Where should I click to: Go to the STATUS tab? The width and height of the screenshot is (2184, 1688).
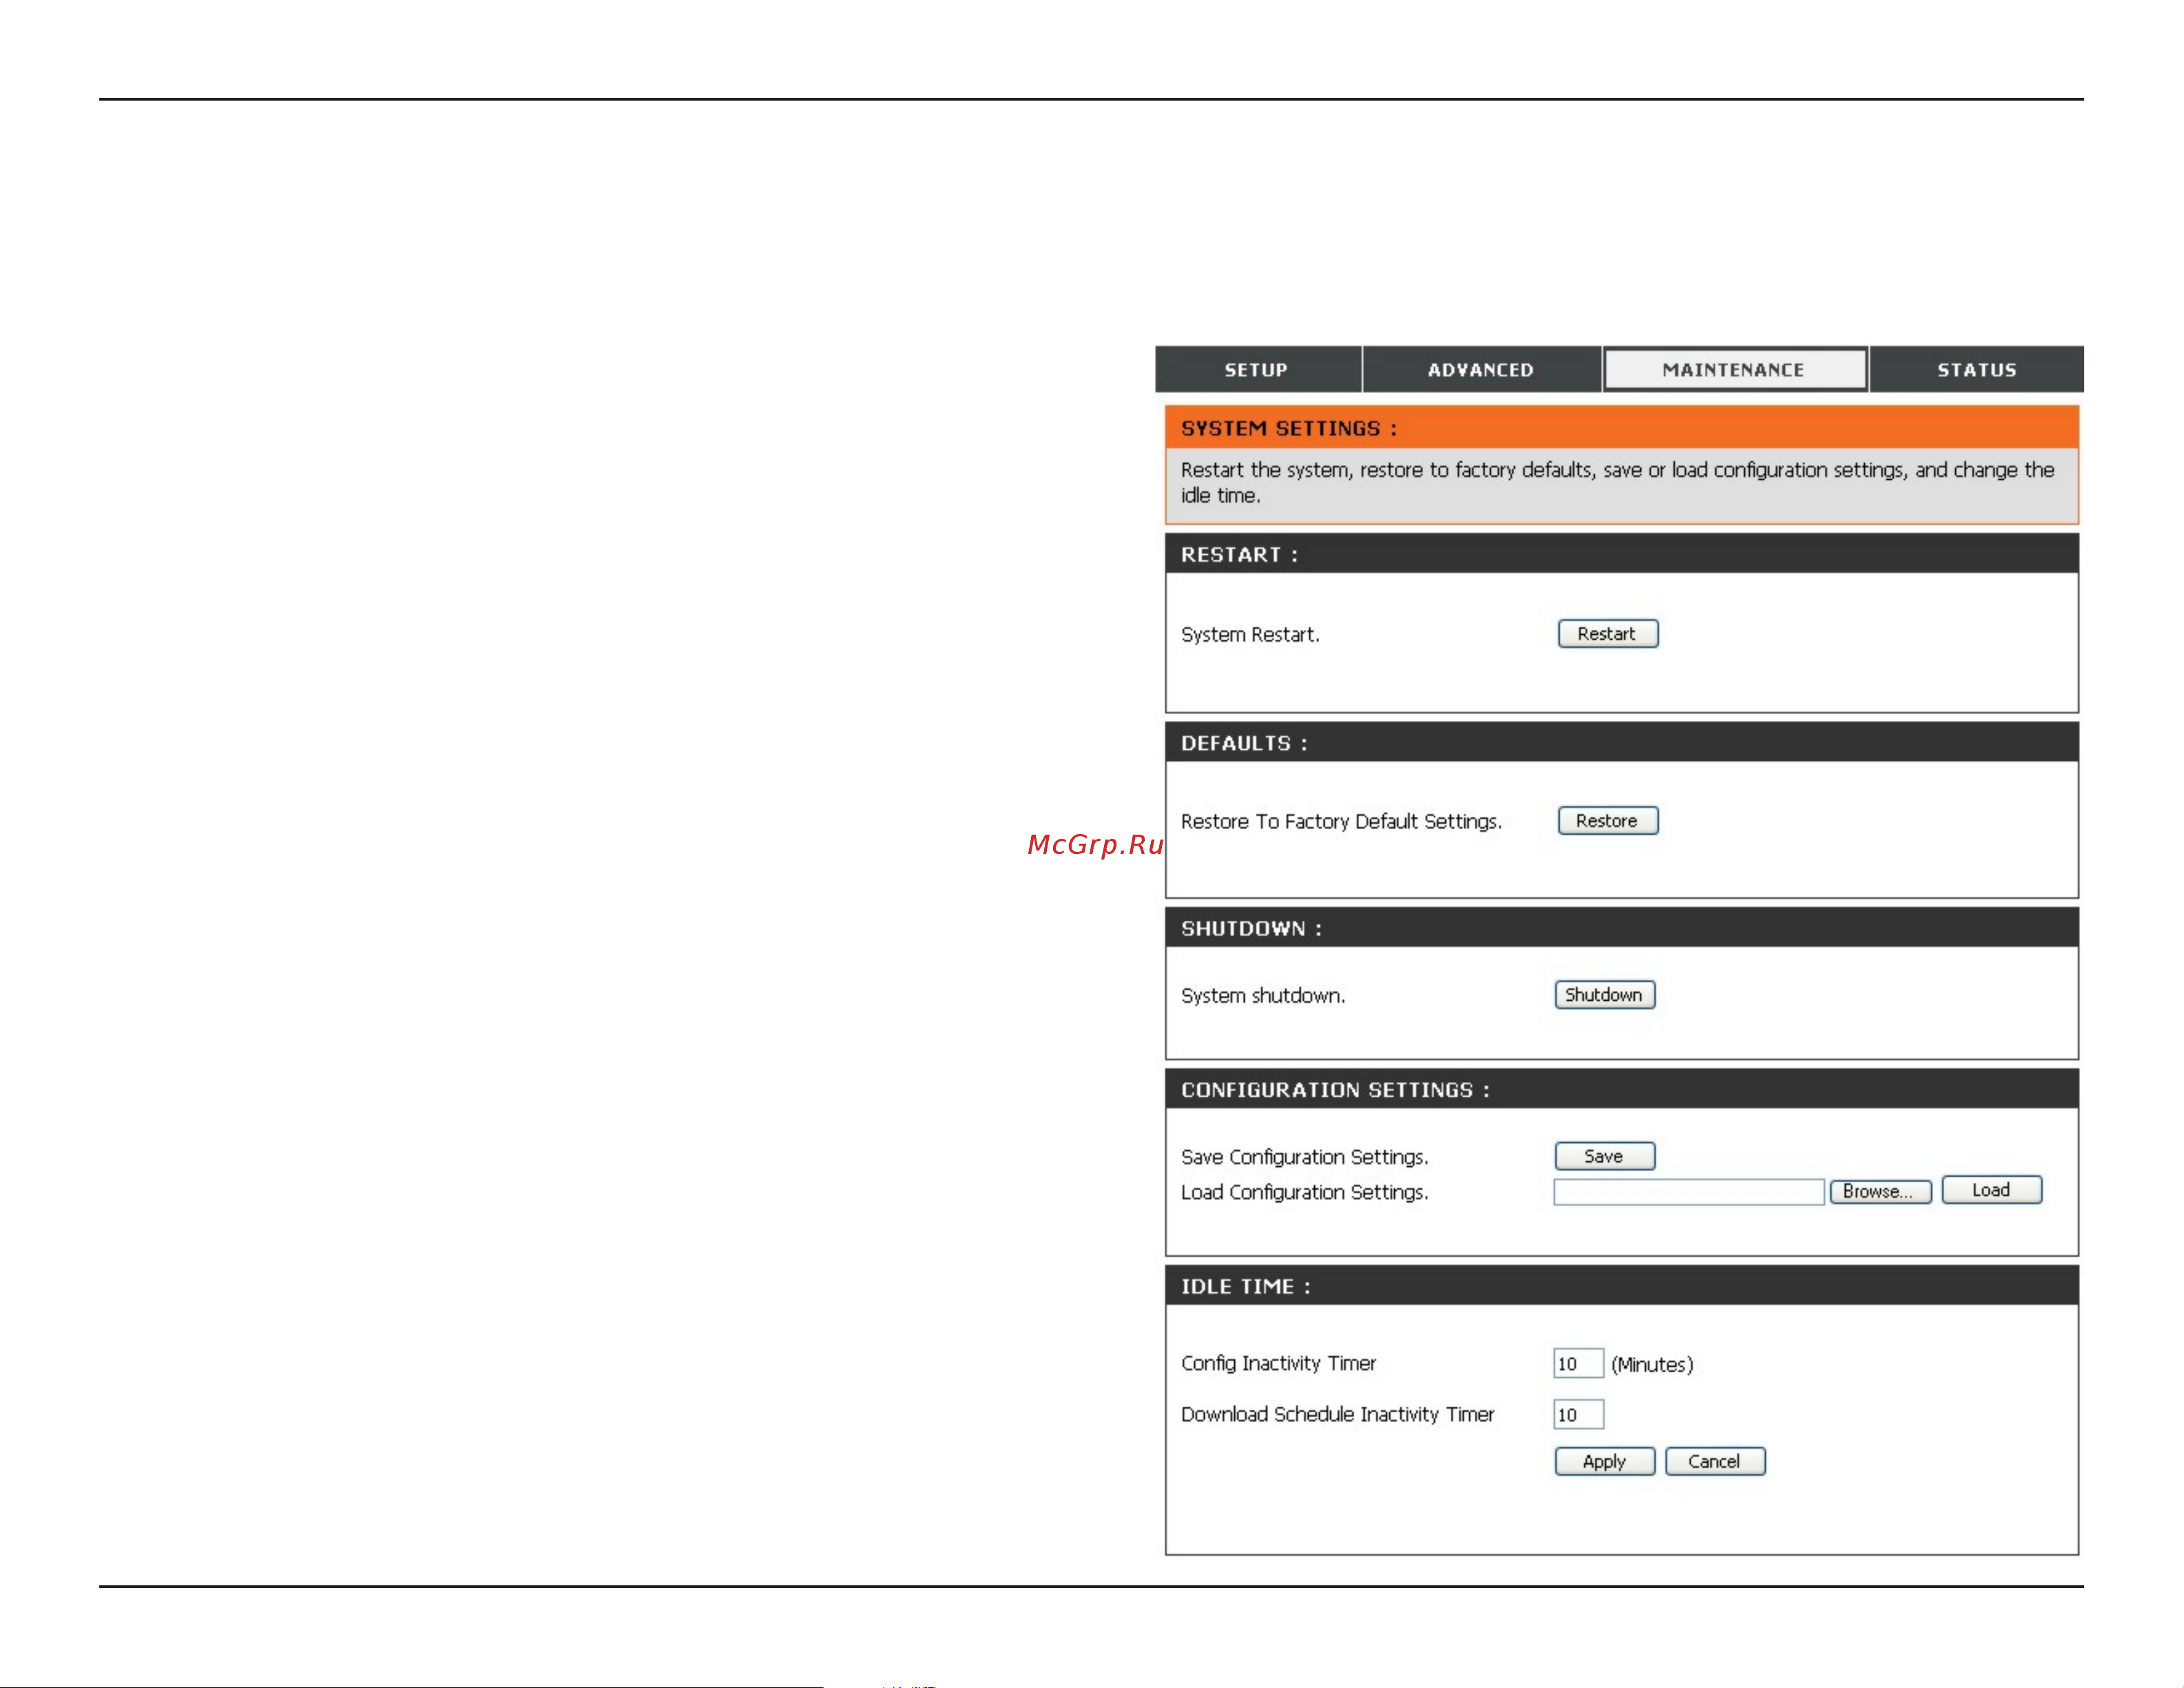click(x=1977, y=369)
